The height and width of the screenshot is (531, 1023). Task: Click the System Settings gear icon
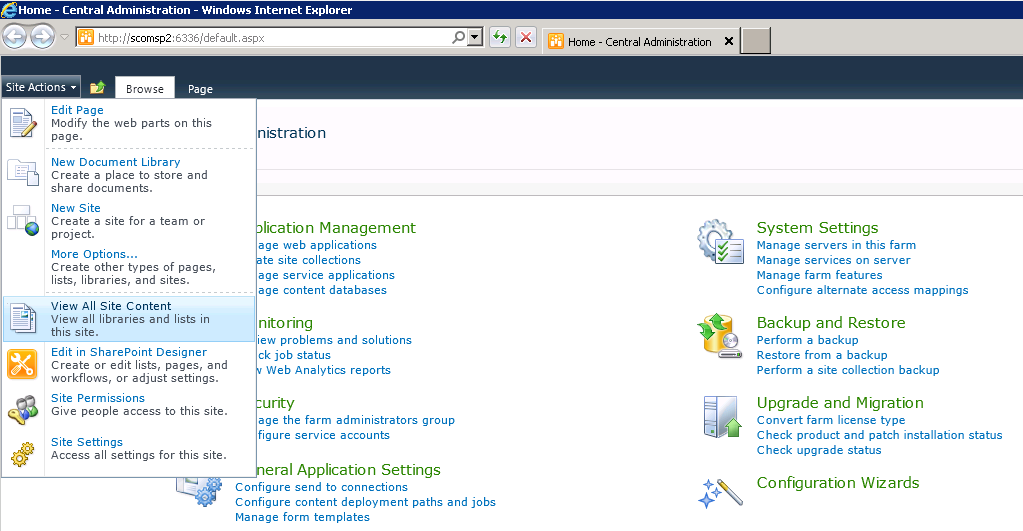pyautogui.click(x=720, y=241)
